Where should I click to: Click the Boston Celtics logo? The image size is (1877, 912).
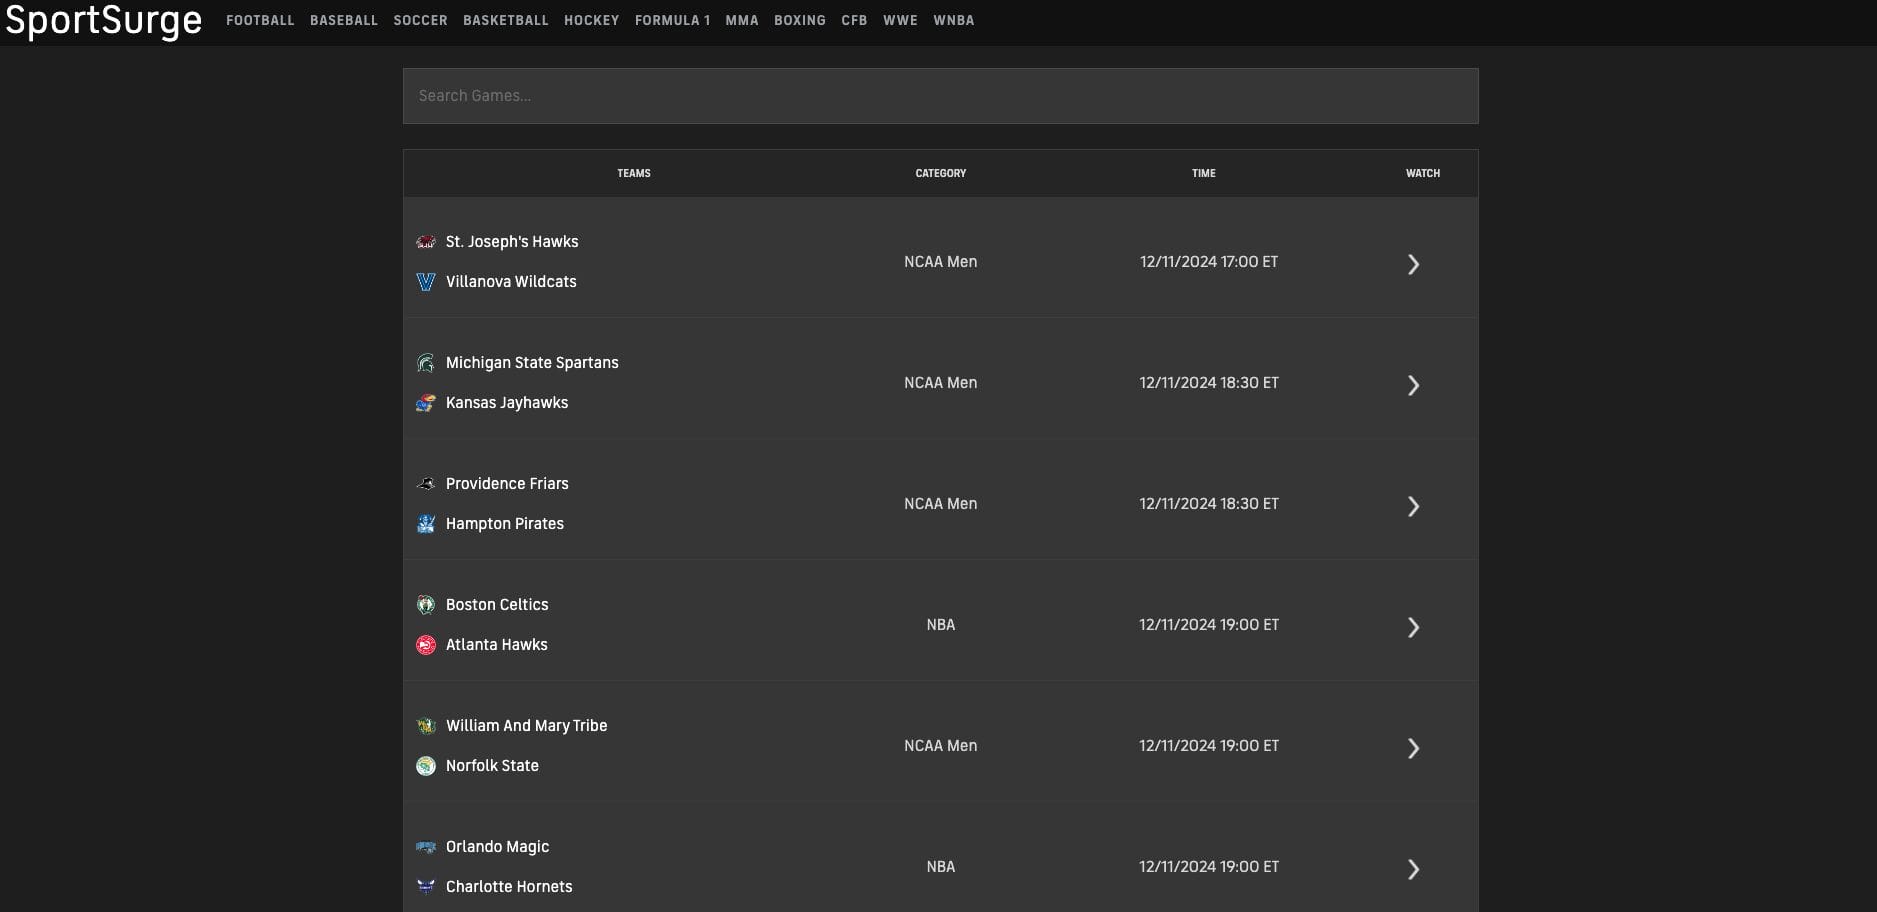(426, 604)
